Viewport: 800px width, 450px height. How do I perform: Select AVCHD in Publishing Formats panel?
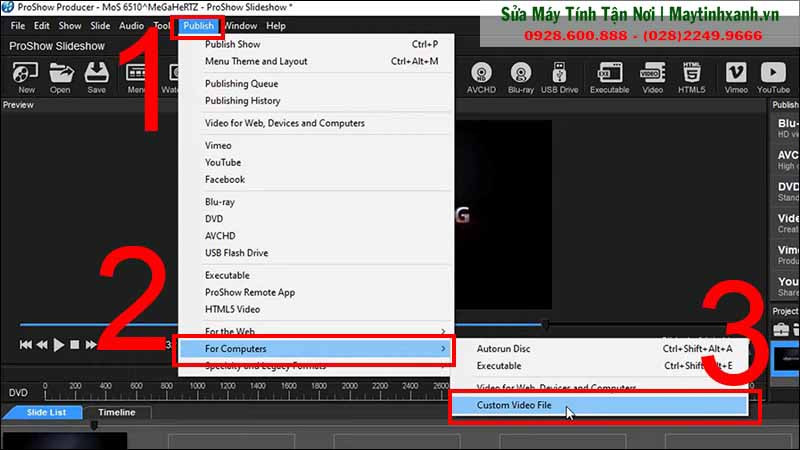[x=786, y=160]
